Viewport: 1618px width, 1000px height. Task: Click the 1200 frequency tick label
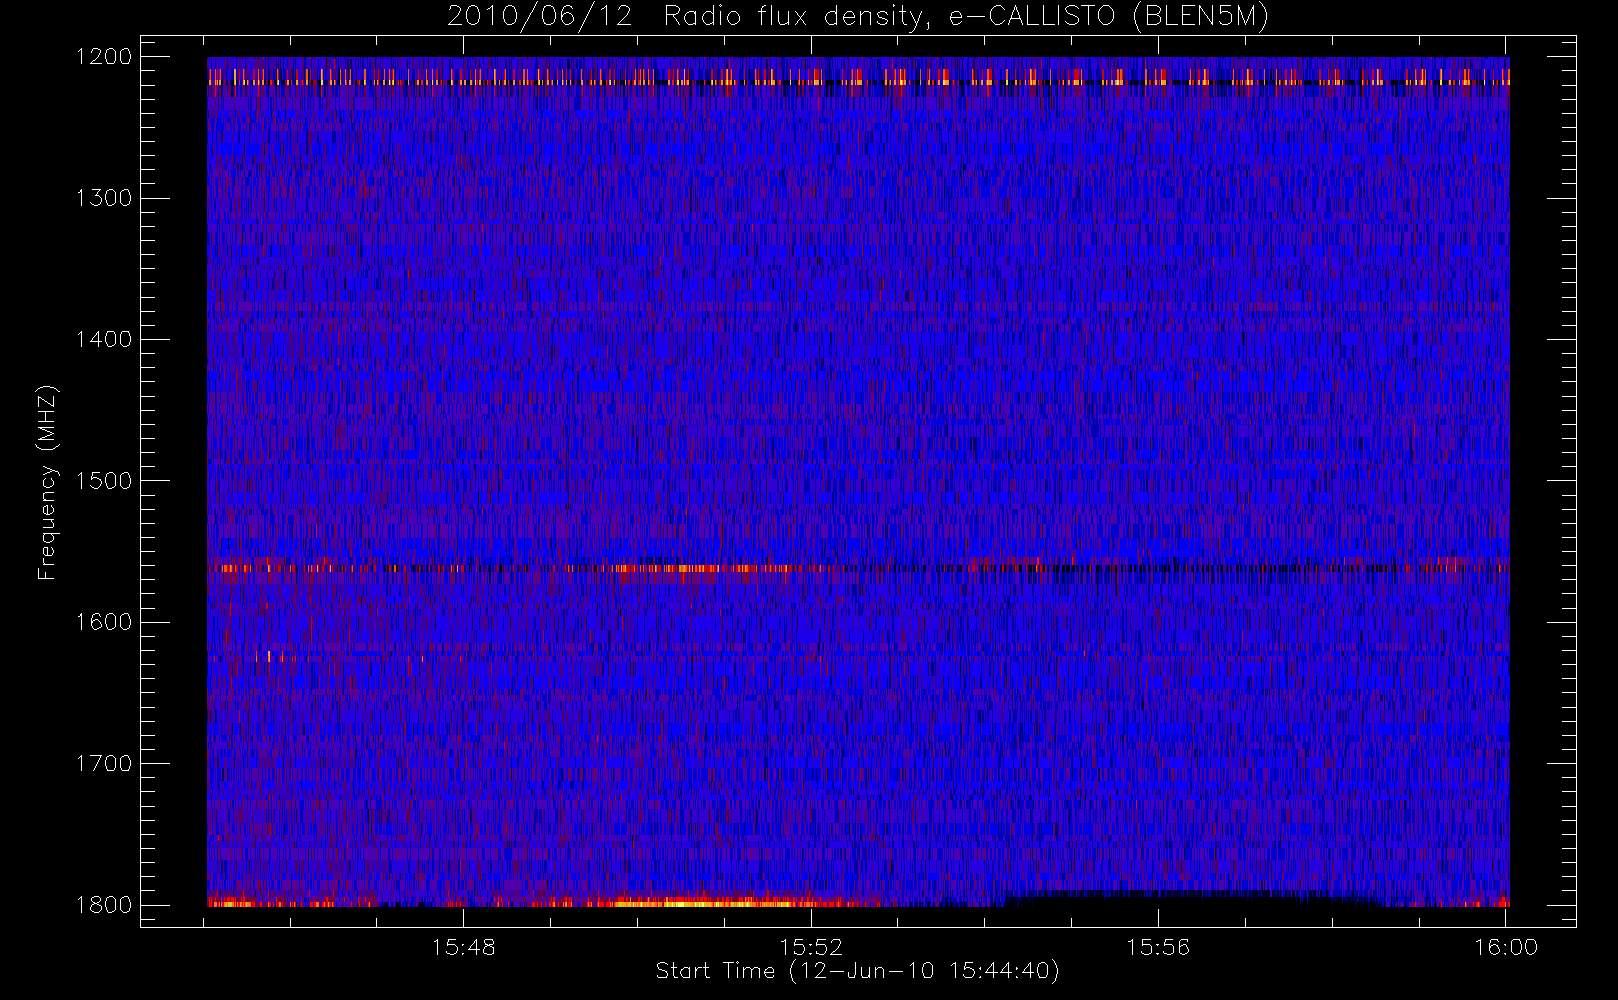104,57
